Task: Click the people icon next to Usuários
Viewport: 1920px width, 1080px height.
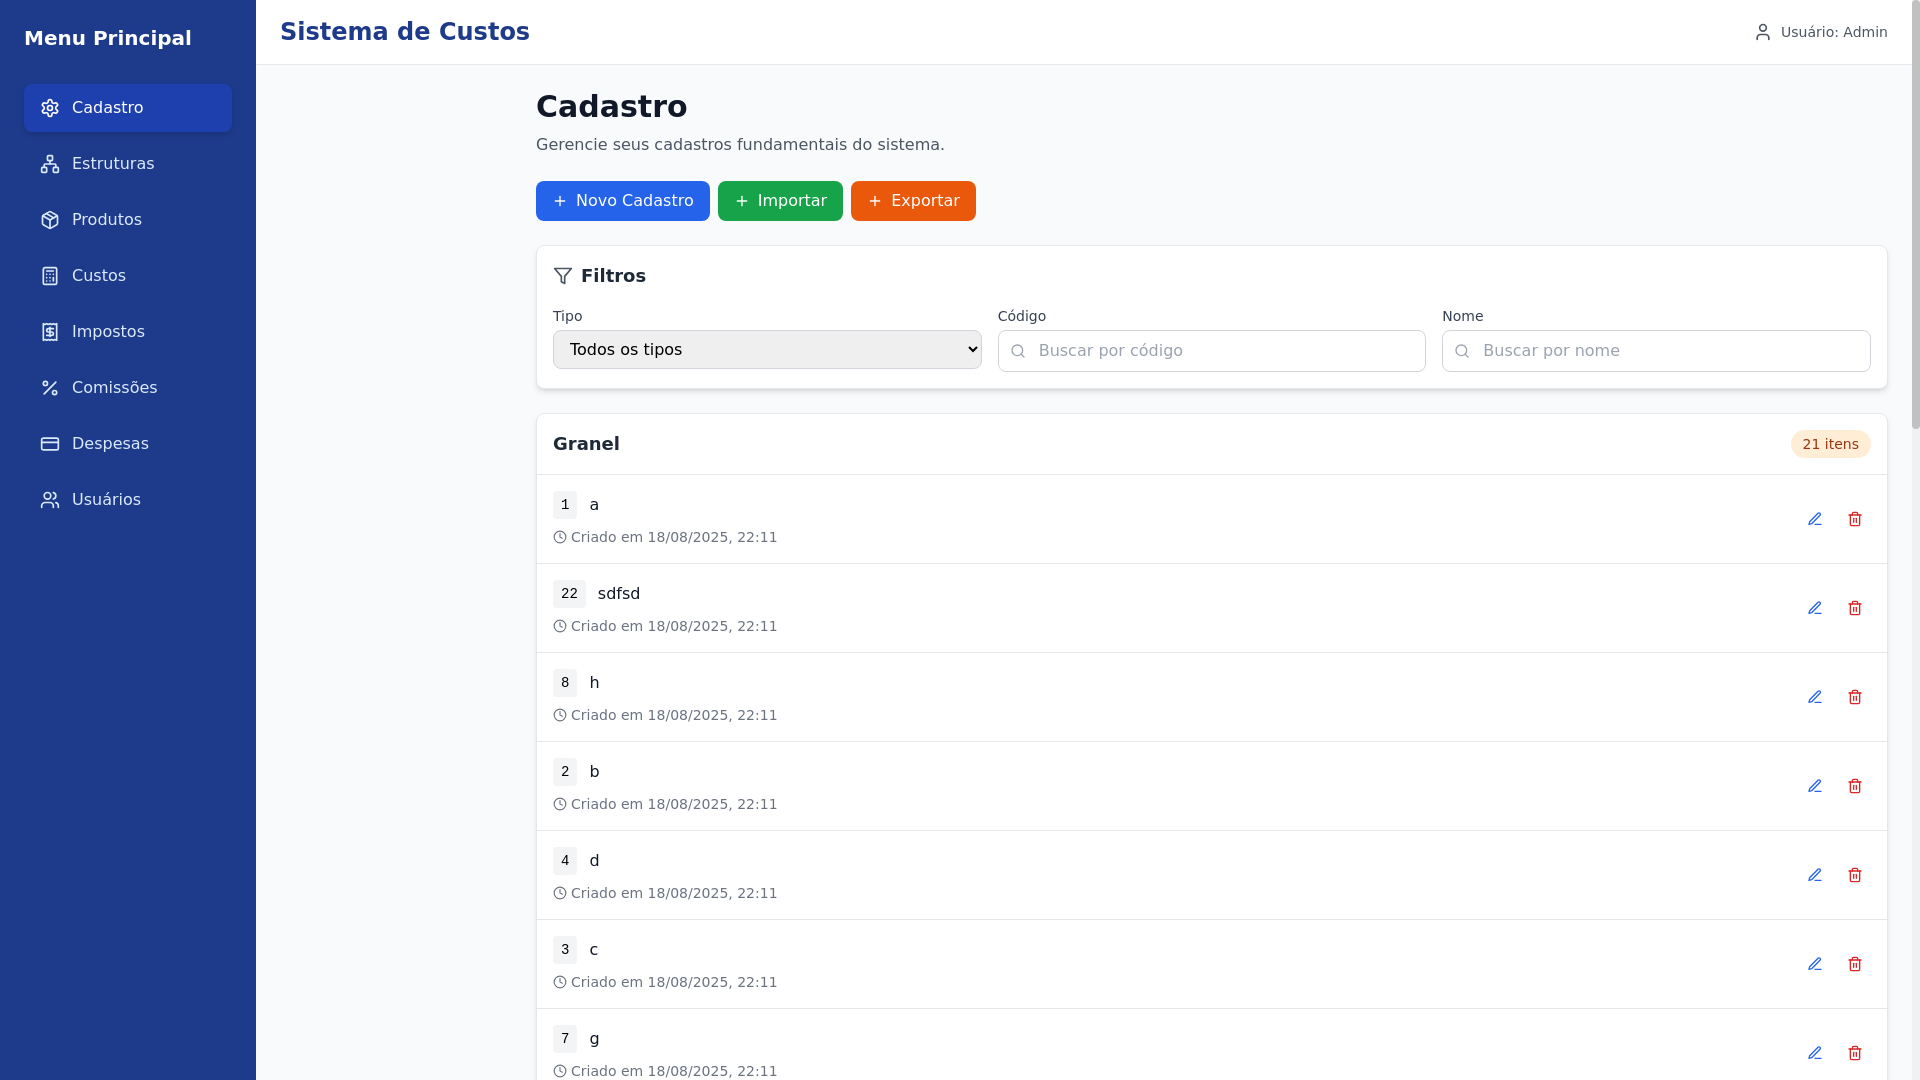Action: tap(50, 500)
